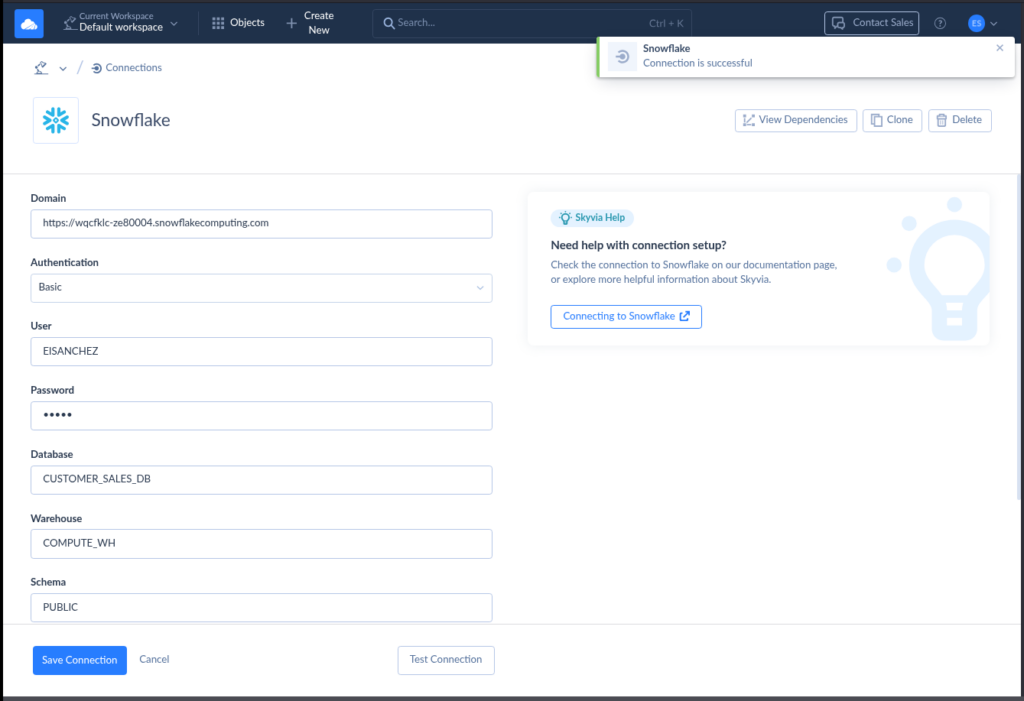Open the Current Workspace dropdown
Viewport: 1024px width, 701px height.
click(x=121, y=22)
